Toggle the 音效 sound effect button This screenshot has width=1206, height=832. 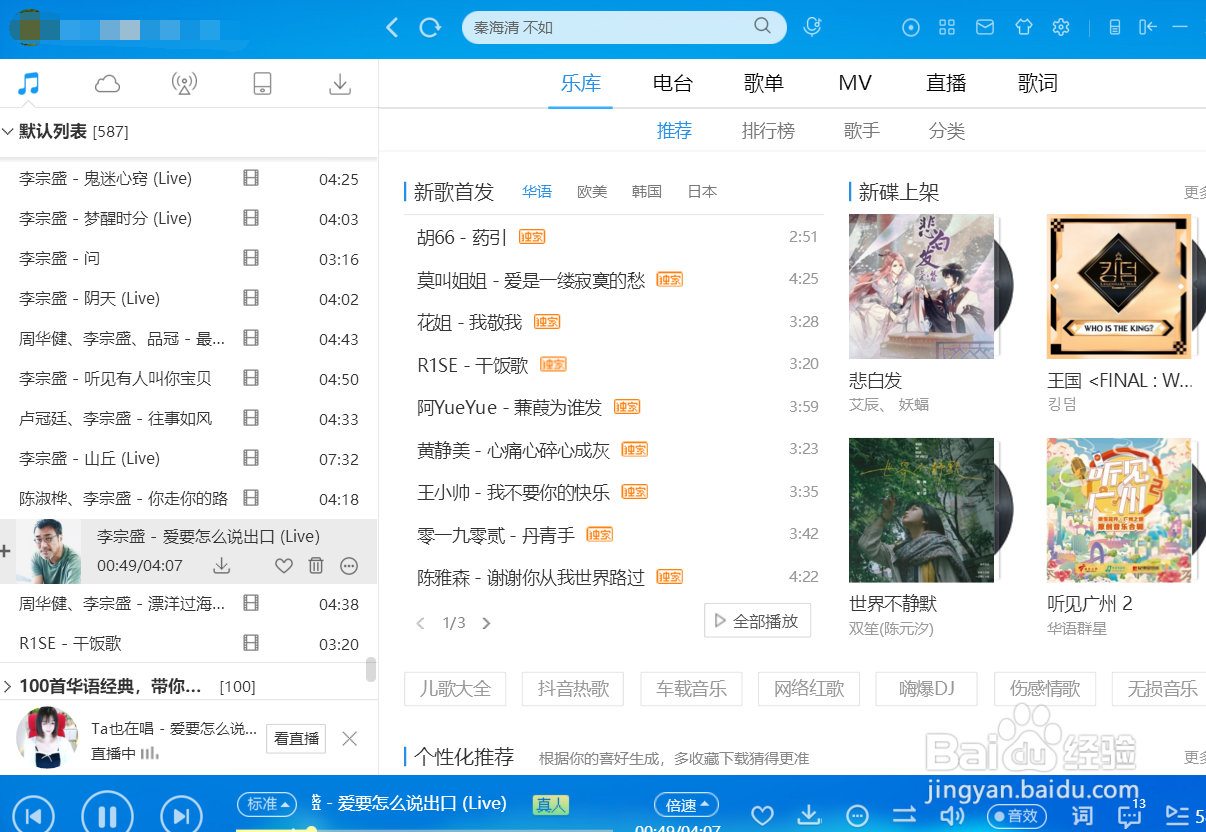click(1016, 816)
